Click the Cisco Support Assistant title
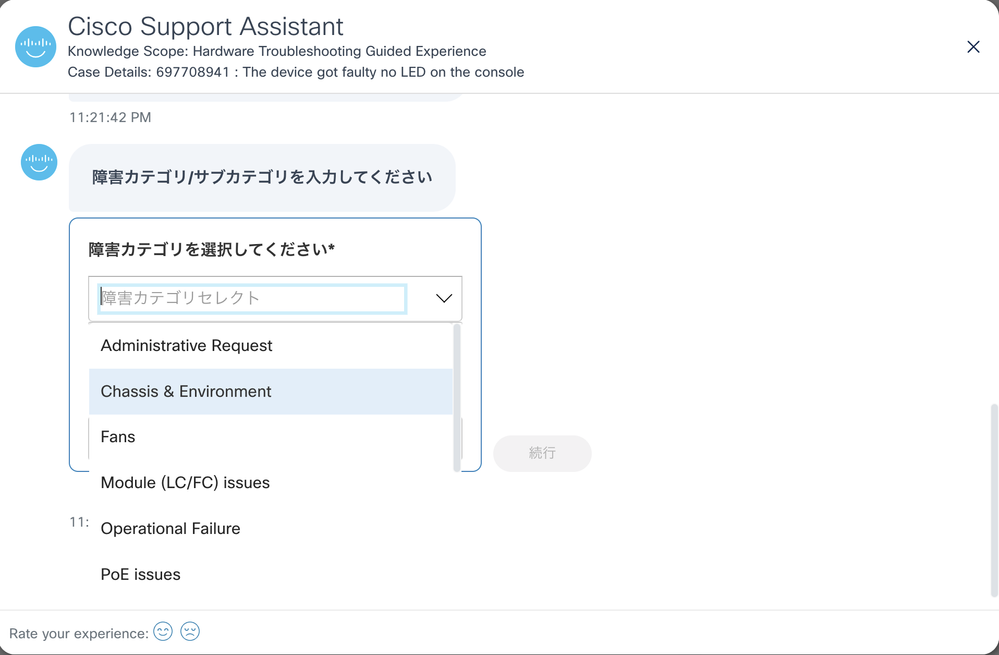This screenshot has width=999, height=655. point(205,27)
